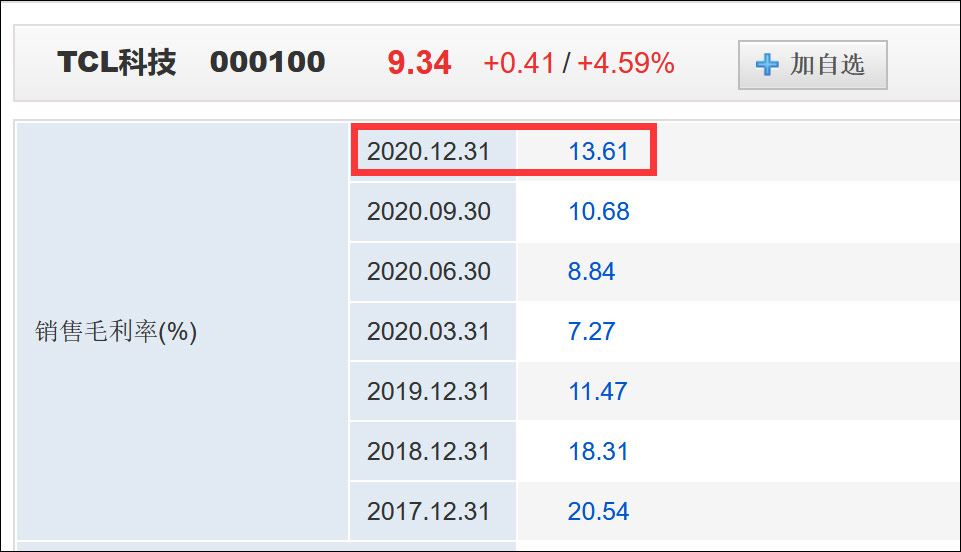Click the date cell 2018.12.31
The image size is (961, 552).
pyautogui.click(x=433, y=451)
